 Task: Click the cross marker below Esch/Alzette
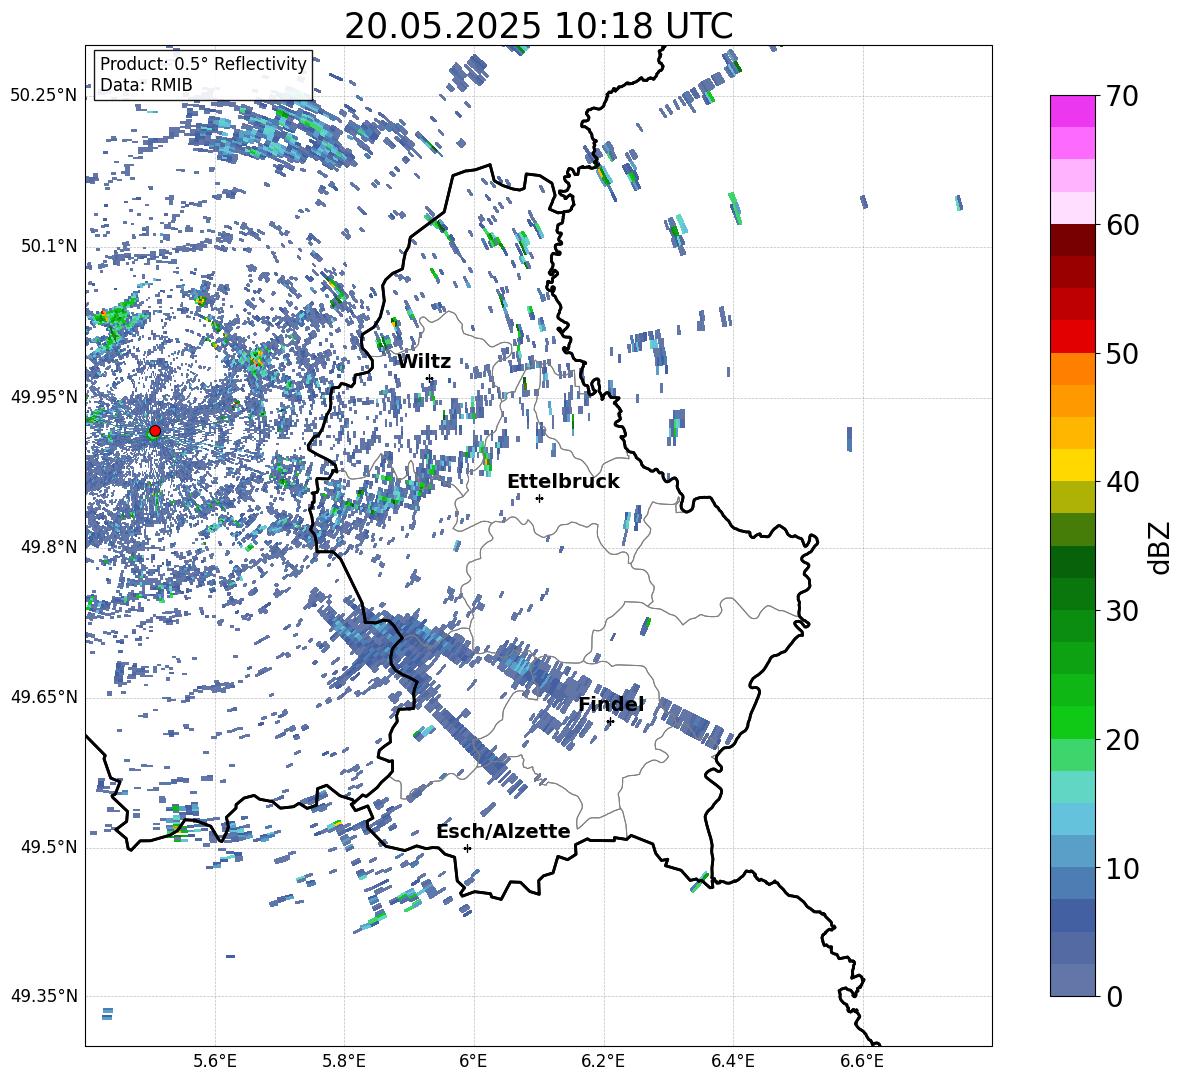tap(467, 848)
